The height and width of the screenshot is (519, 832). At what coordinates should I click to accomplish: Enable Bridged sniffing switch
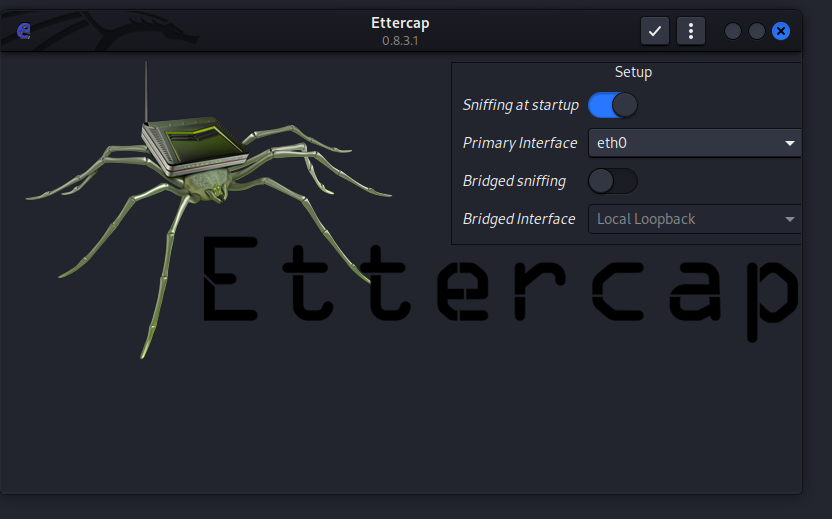pos(613,181)
